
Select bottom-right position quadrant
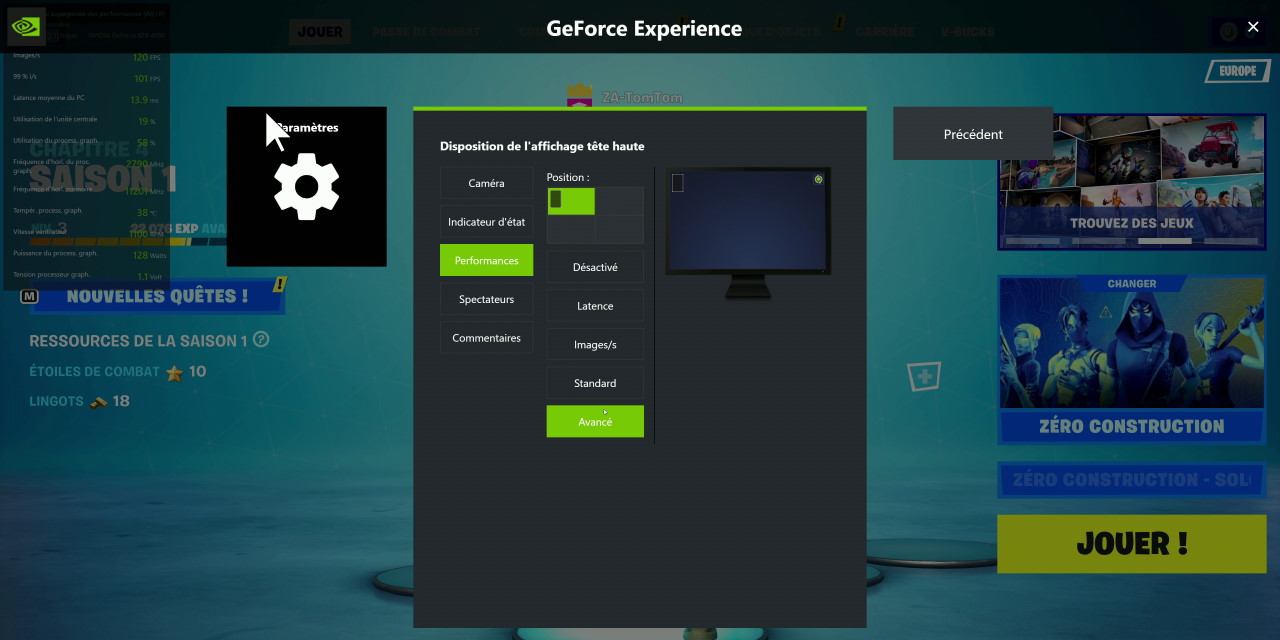[619, 229]
